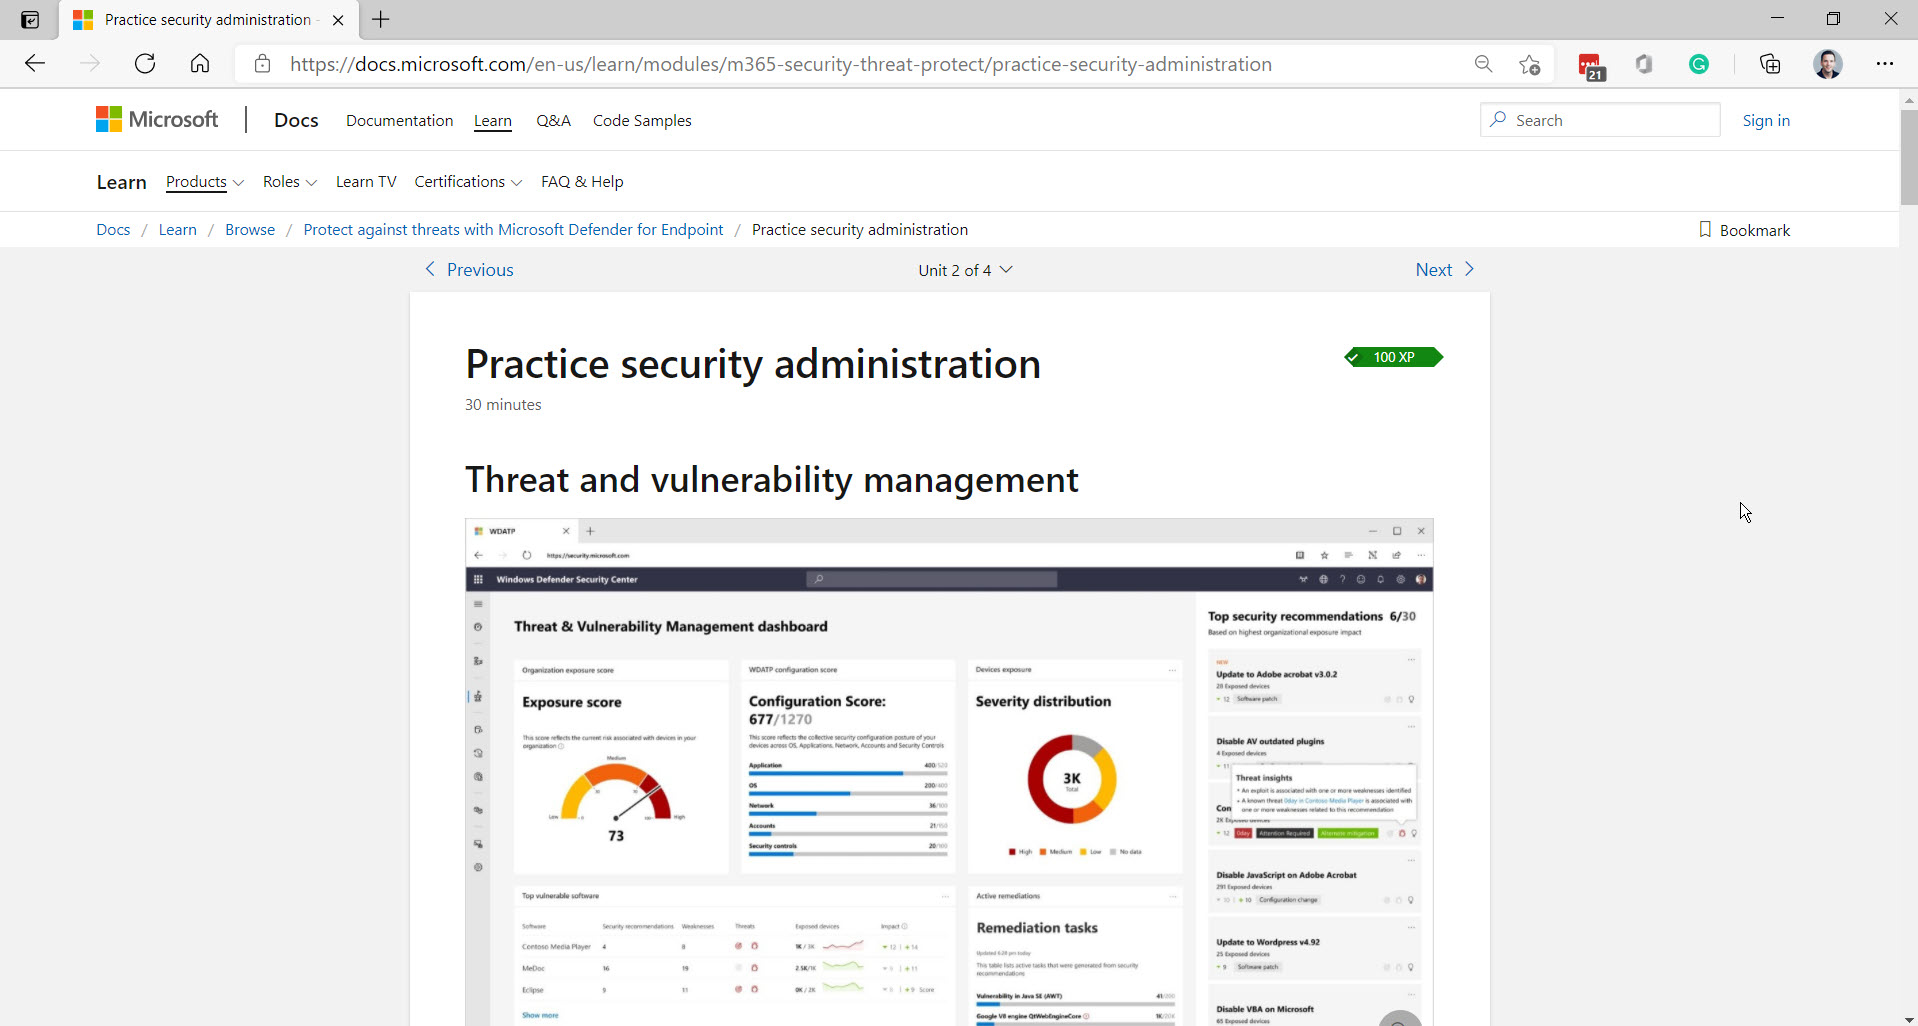Screen dimensions: 1918x1026
Task: Click the dashboard screenshot image
Action: pos(949,771)
